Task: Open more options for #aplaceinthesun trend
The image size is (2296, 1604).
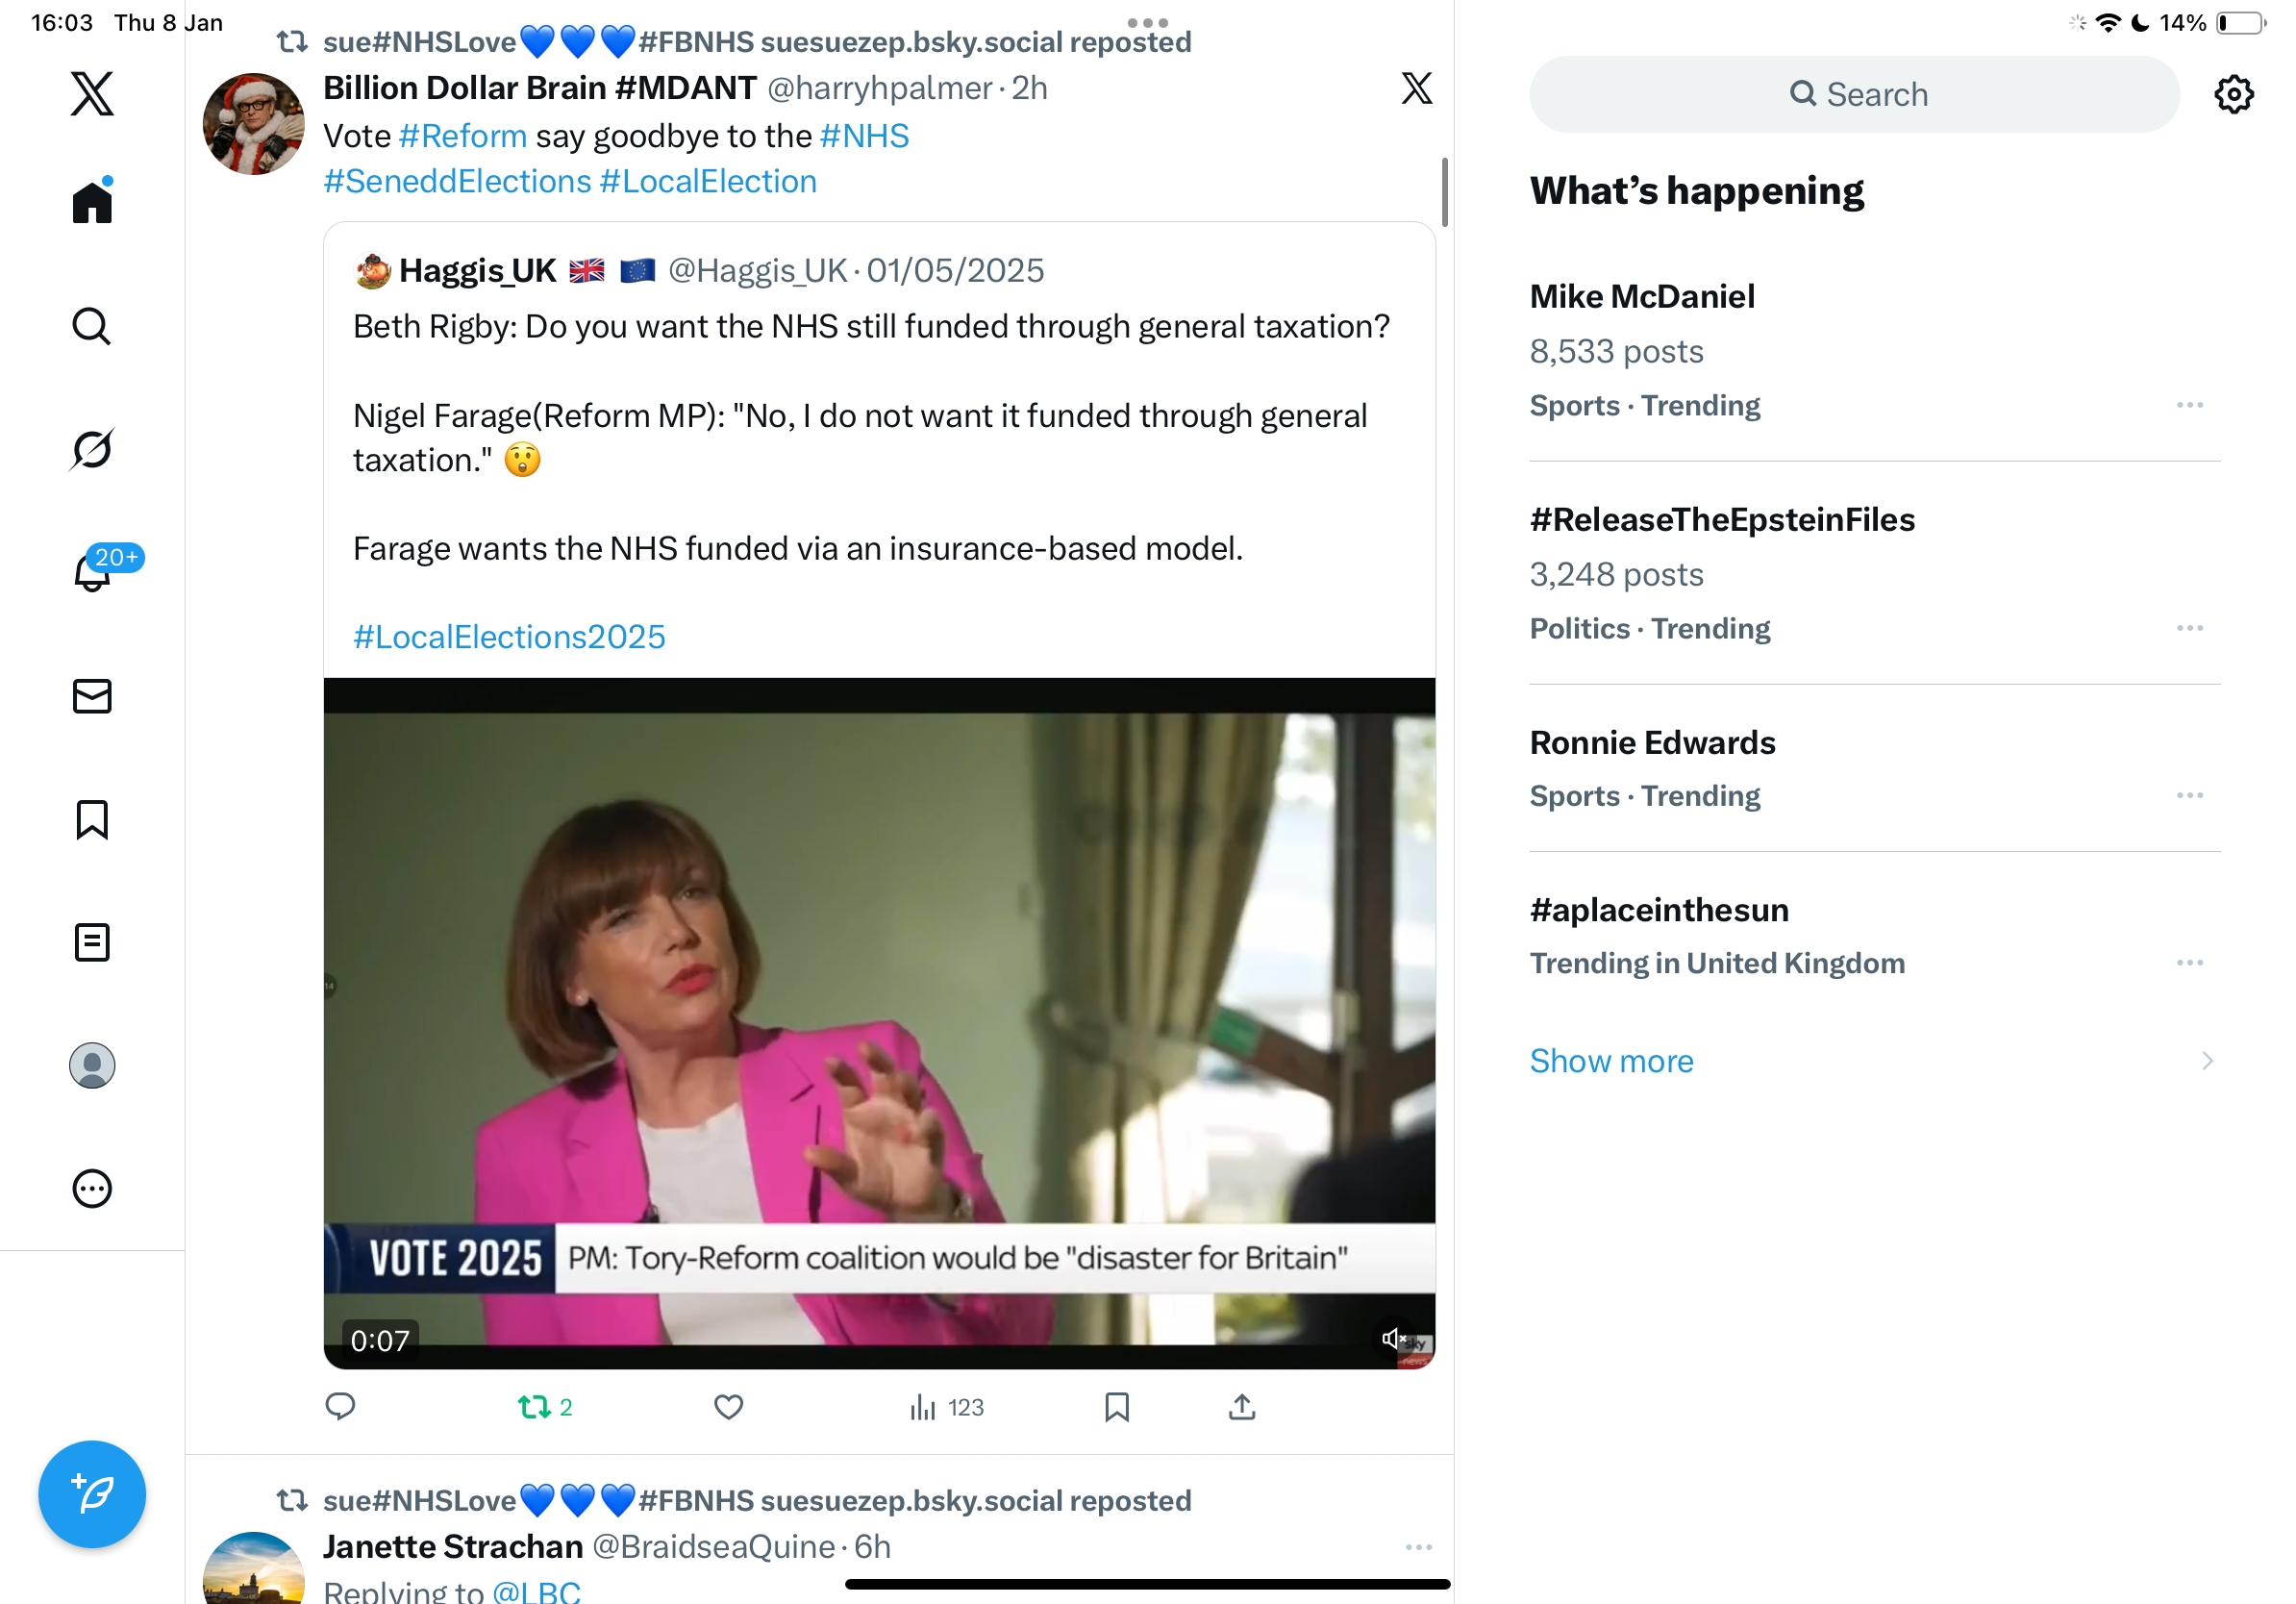Action: pyautogui.click(x=2189, y=962)
